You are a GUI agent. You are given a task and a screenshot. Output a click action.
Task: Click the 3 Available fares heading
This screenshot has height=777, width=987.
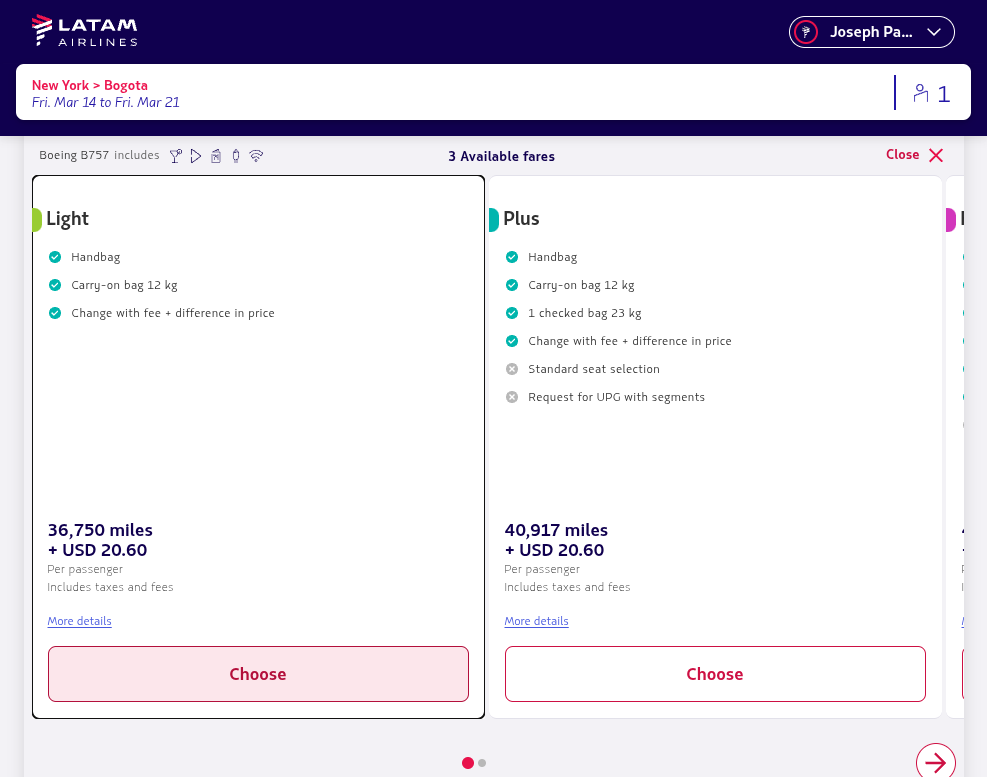coord(502,156)
